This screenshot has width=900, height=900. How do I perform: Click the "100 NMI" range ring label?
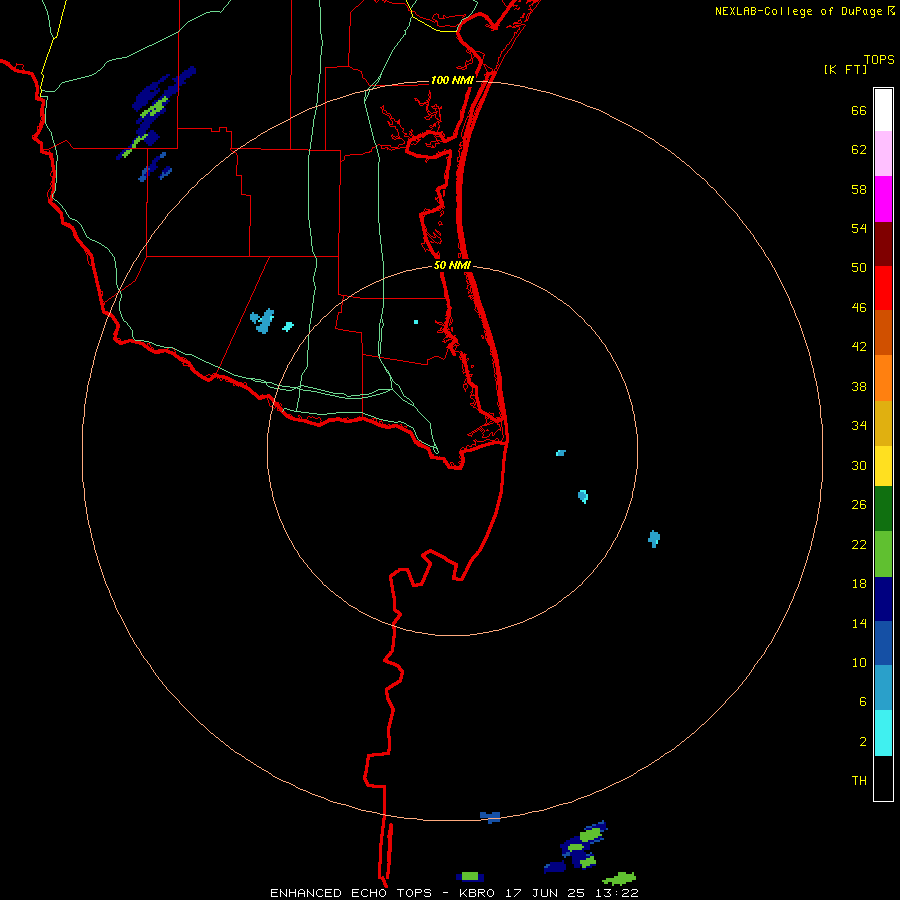[452, 80]
